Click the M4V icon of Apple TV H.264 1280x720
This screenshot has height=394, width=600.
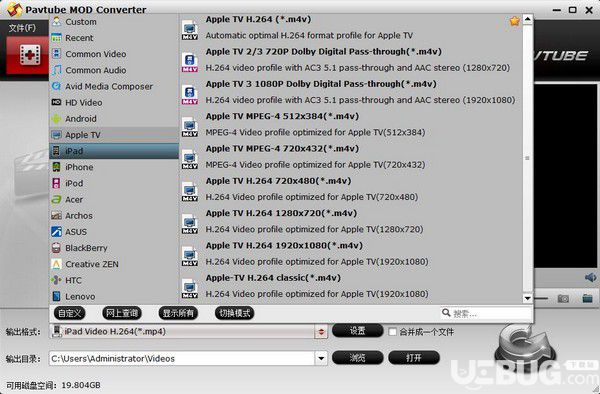point(190,224)
